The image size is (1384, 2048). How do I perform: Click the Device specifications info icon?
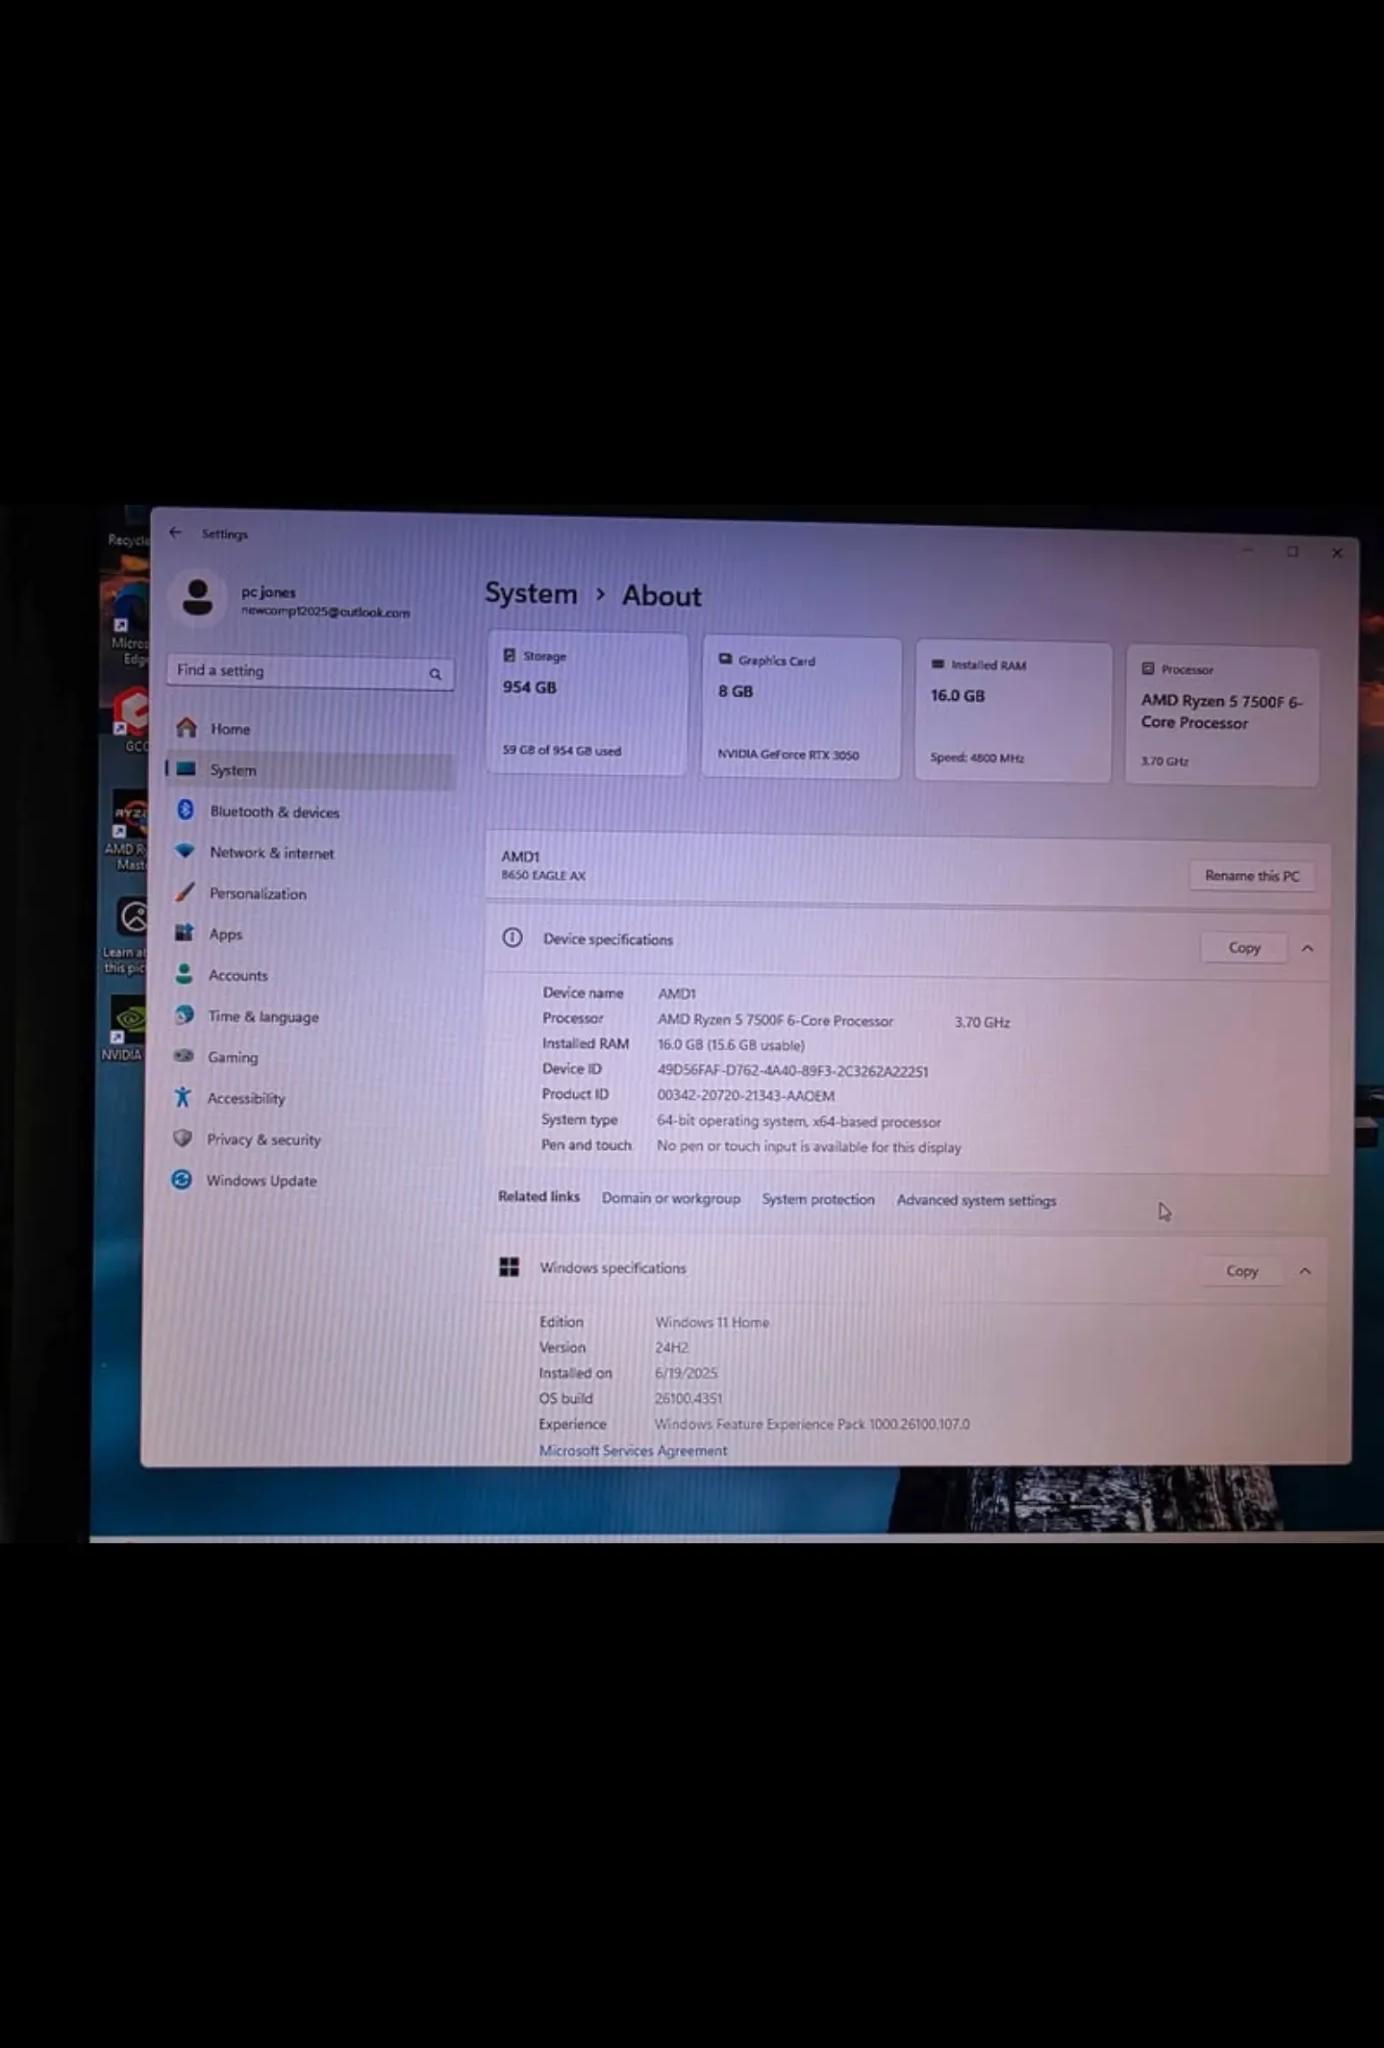point(512,938)
